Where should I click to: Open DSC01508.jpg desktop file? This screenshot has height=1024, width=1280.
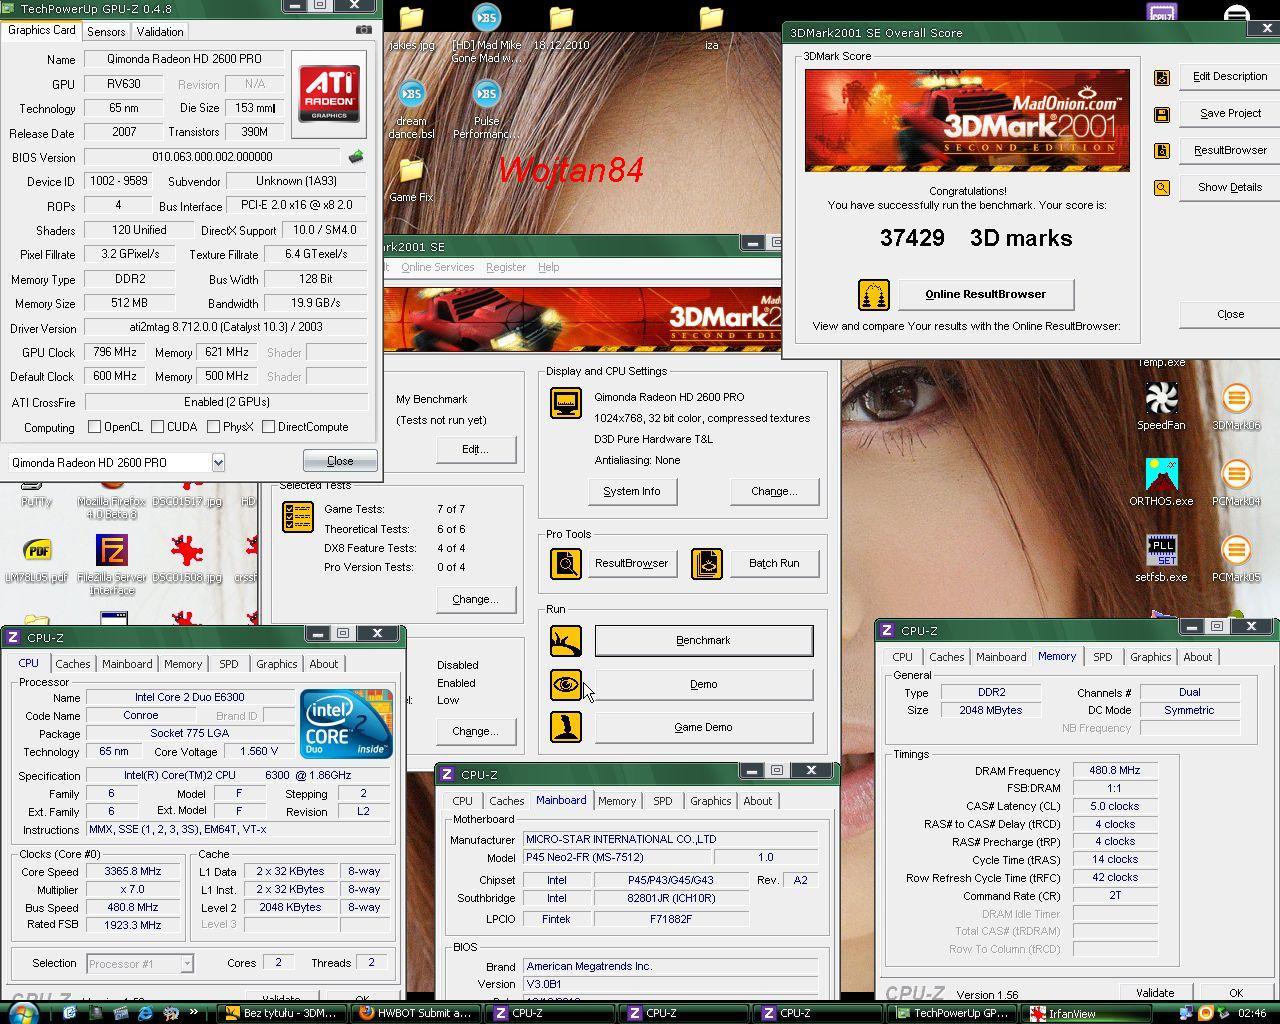tap(187, 560)
